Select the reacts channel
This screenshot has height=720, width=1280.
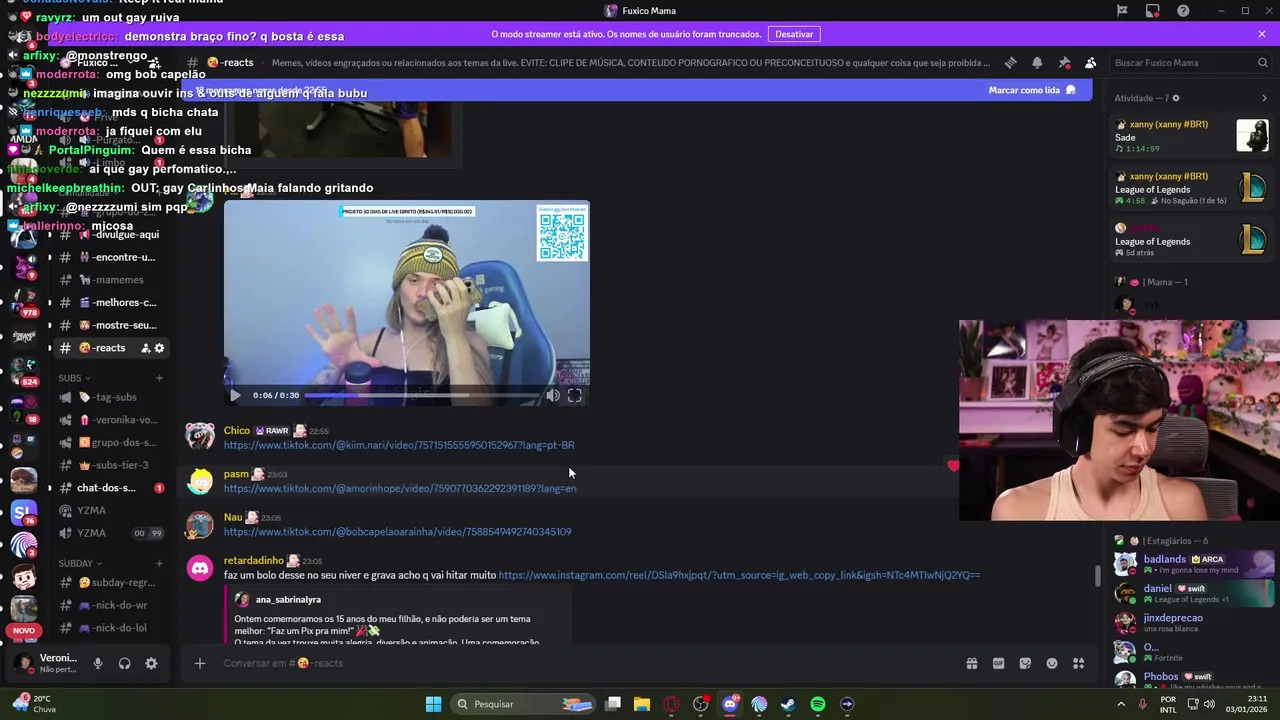coord(110,348)
